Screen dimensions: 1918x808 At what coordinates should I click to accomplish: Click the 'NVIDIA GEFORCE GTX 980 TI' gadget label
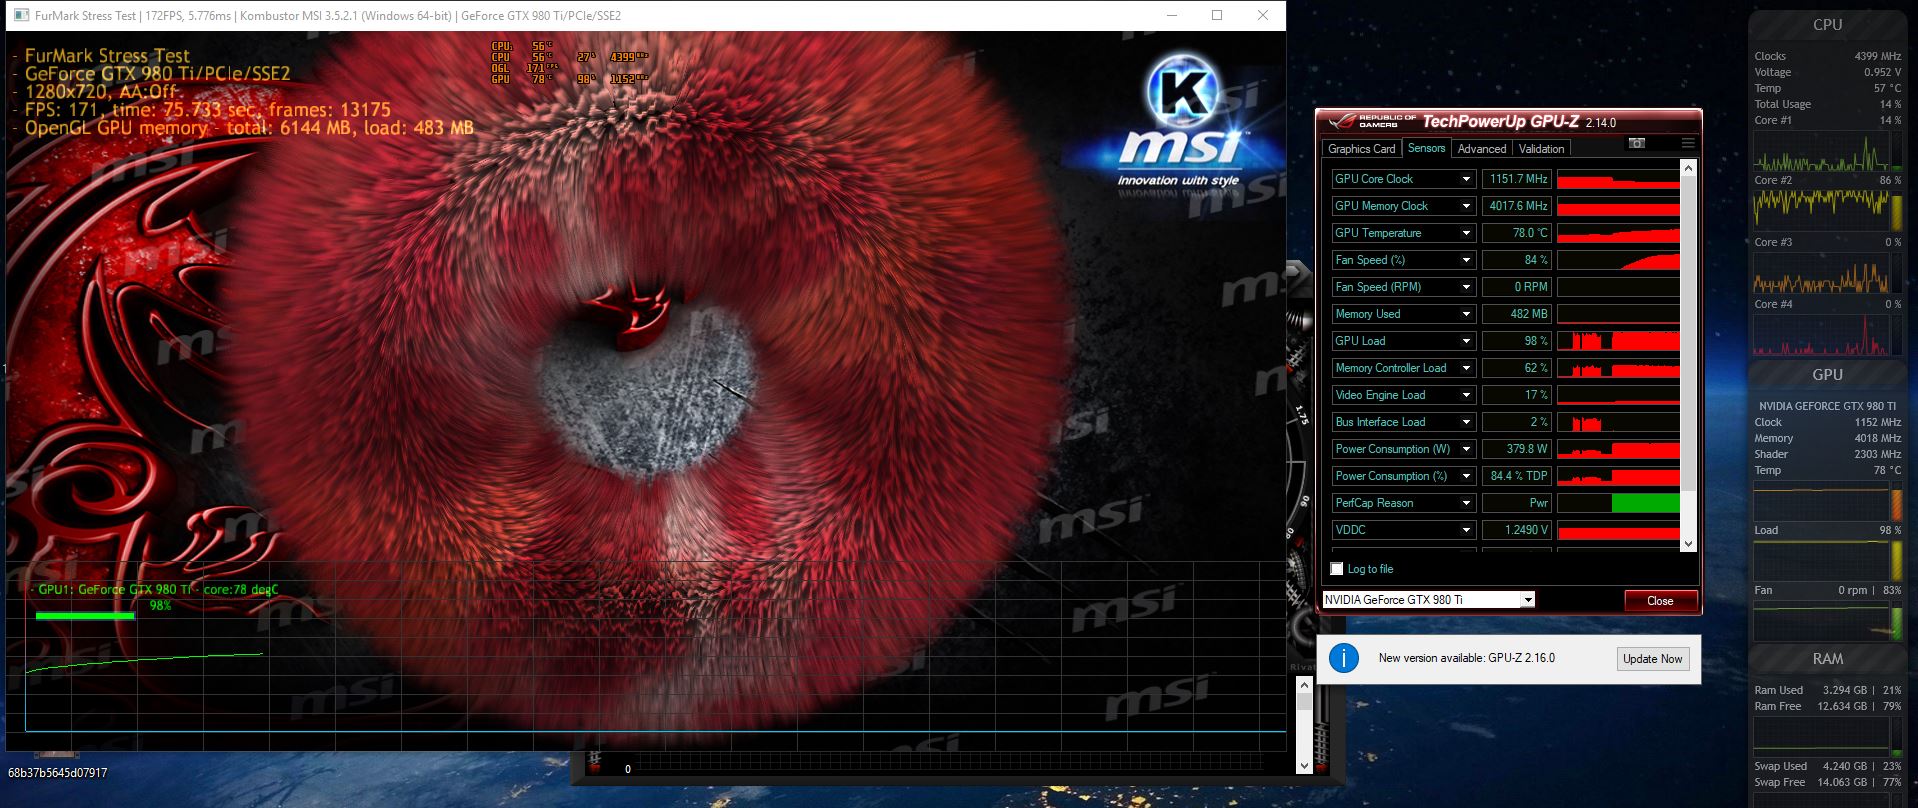pyautogui.click(x=1828, y=406)
